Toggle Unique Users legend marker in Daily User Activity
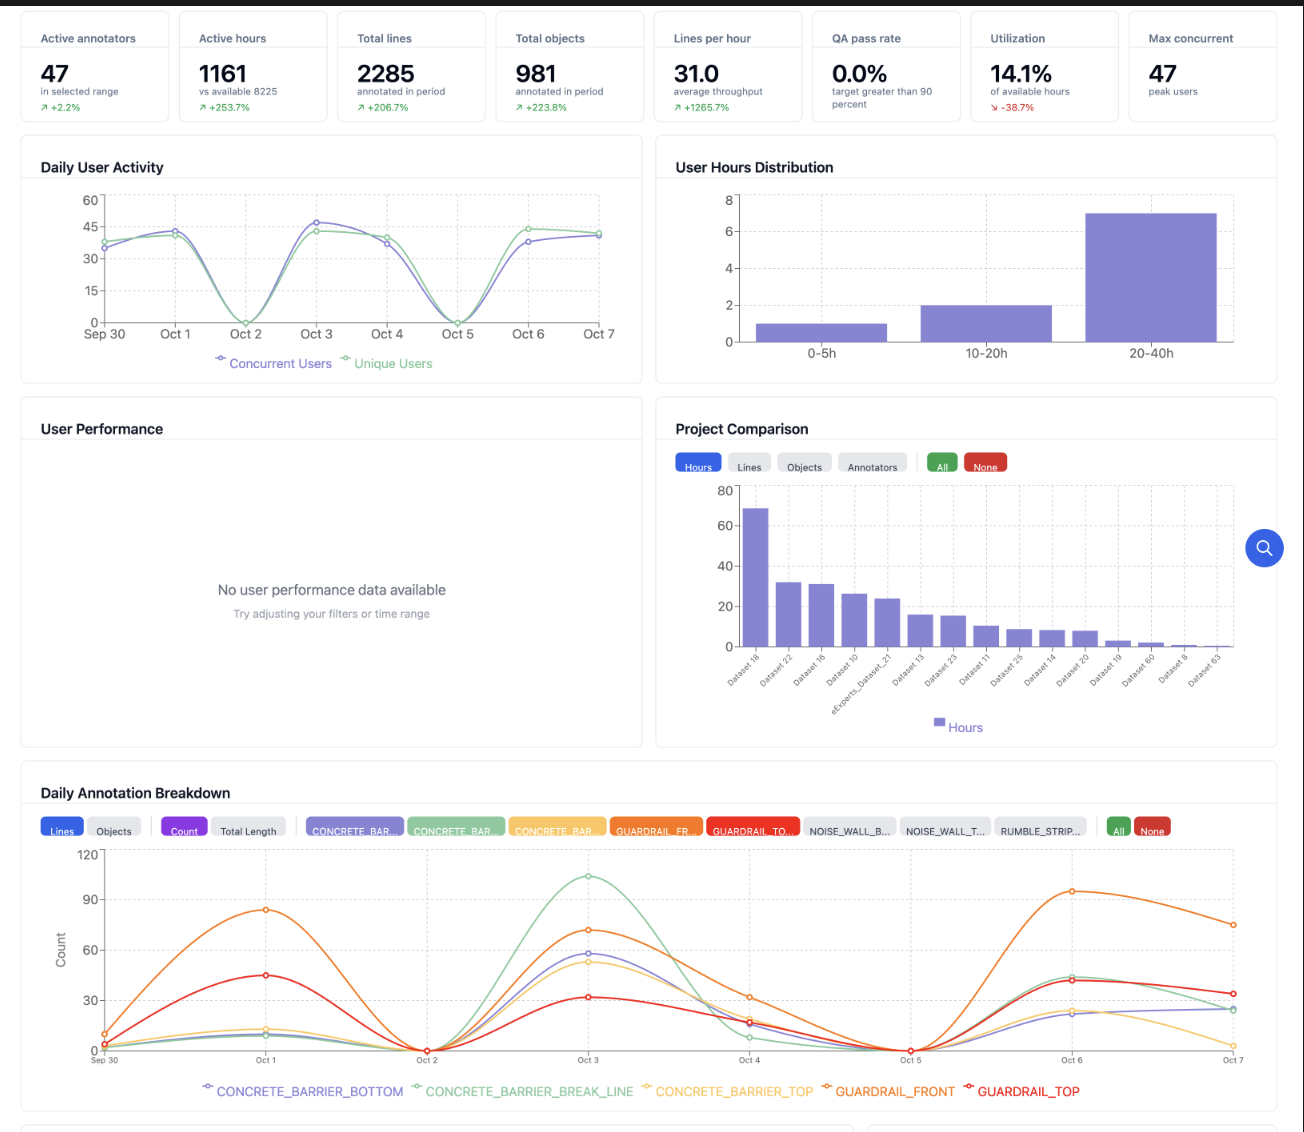The width and height of the screenshot is (1304, 1132). tap(346, 359)
